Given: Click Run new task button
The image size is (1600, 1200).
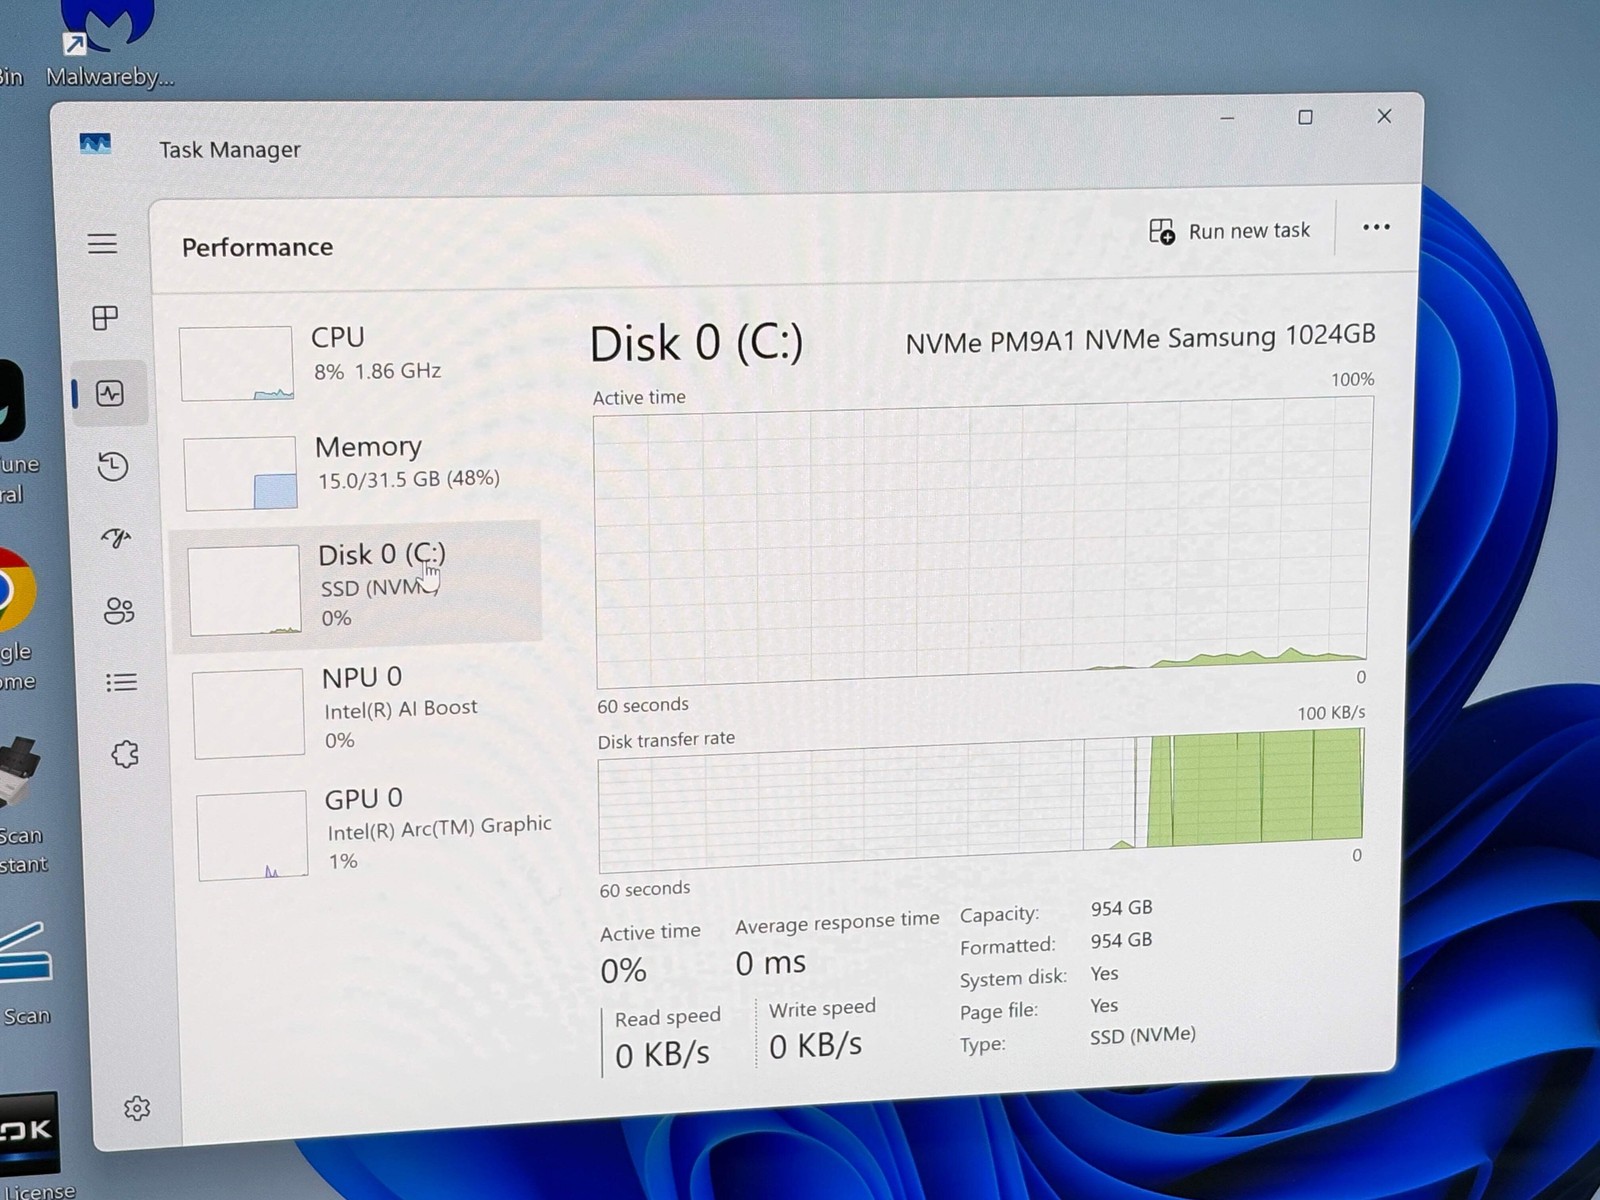Looking at the screenshot, I should [x=1230, y=231].
